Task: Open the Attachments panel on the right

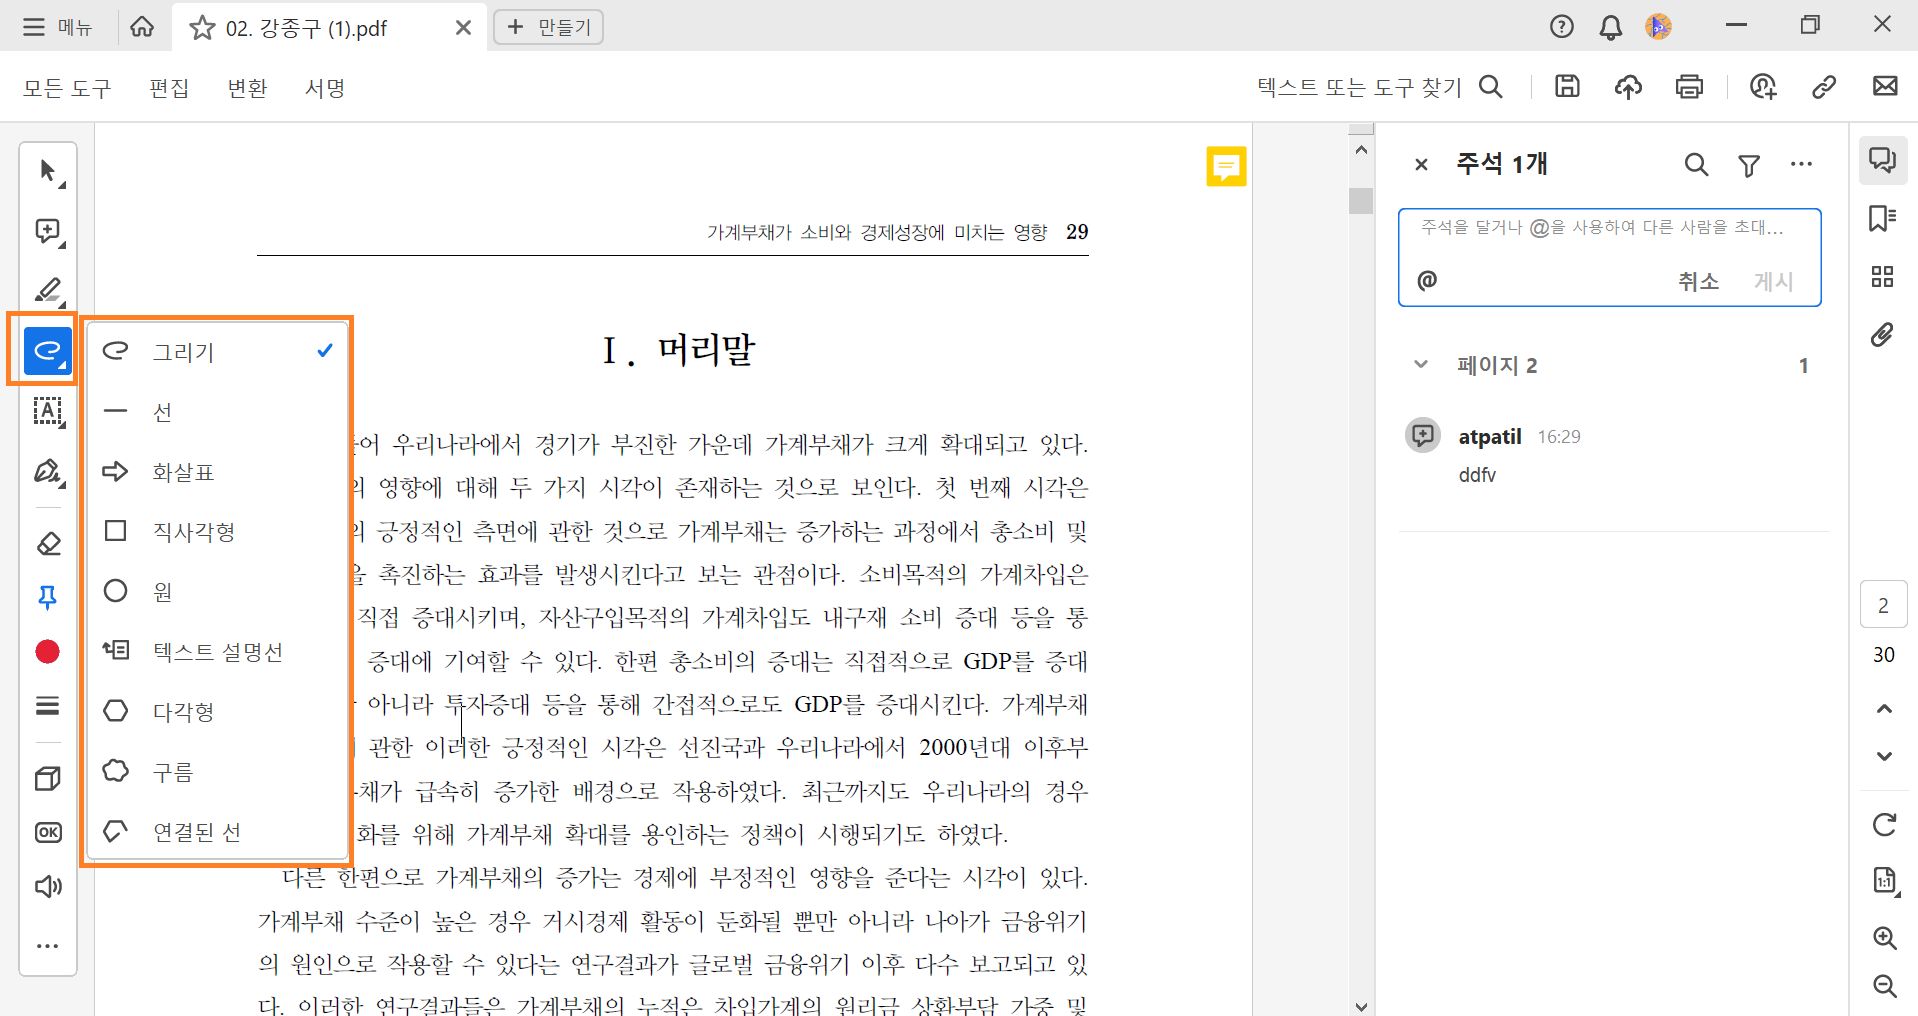Action: pyautogui.click(x=1883, y=335)
